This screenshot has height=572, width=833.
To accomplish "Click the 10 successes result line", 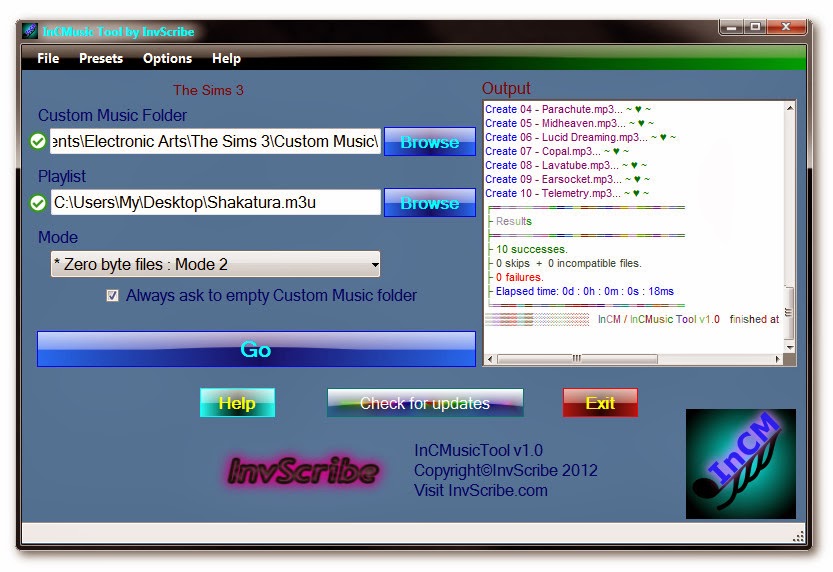I will (x=531, y=249).
